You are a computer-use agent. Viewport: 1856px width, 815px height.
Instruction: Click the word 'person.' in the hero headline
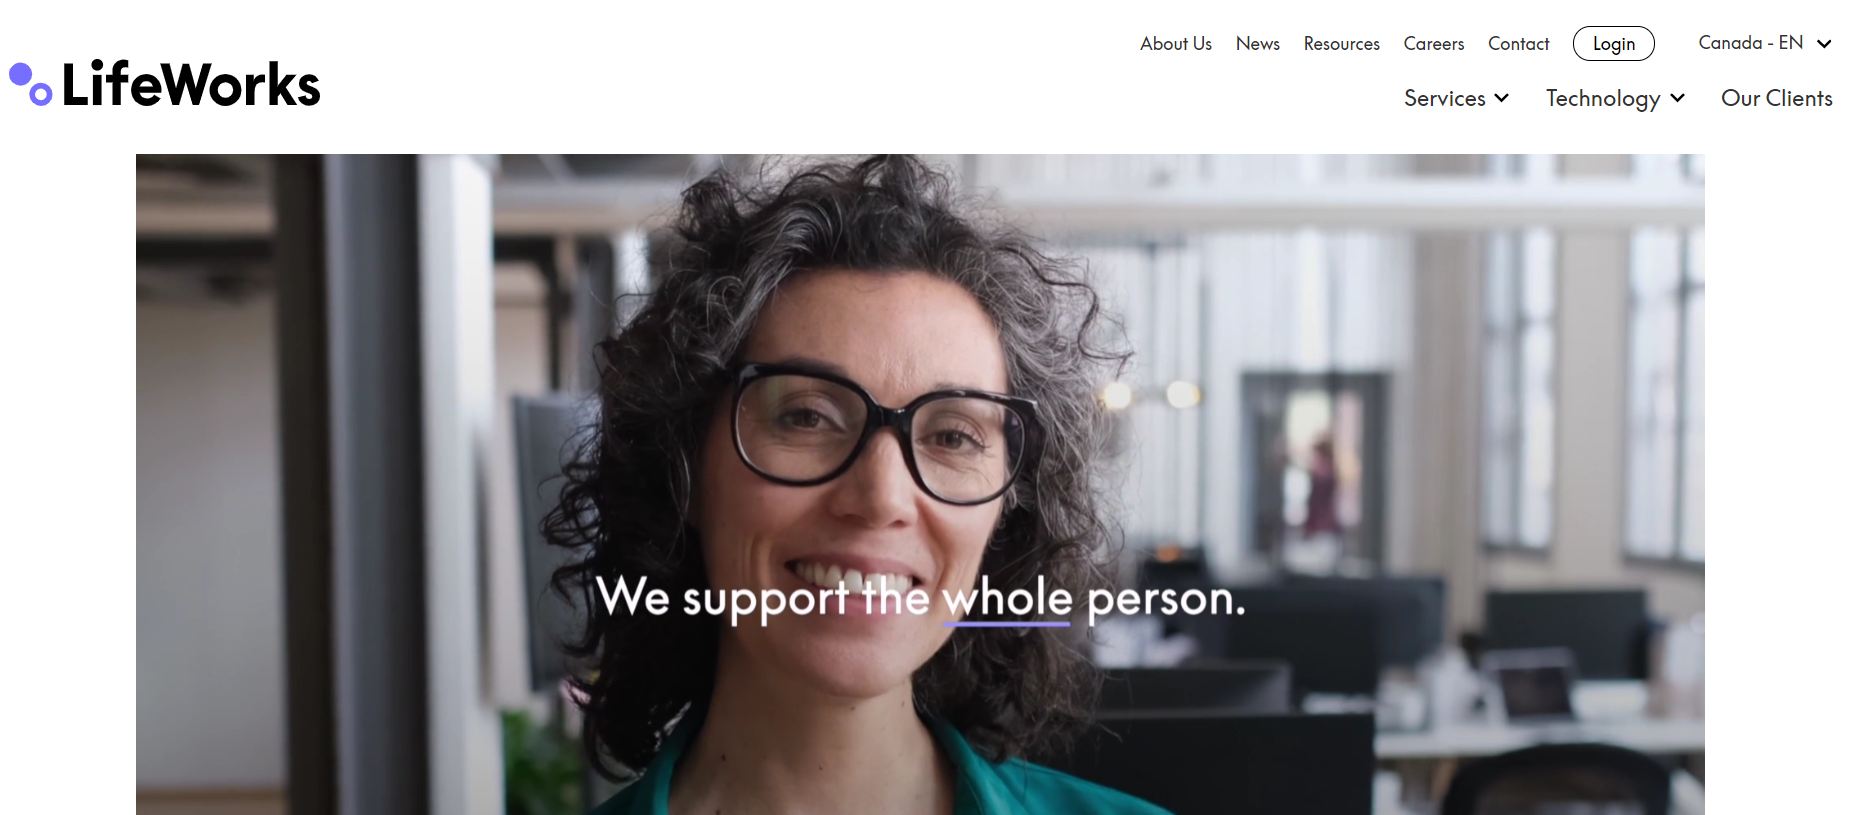[1166, 600]
